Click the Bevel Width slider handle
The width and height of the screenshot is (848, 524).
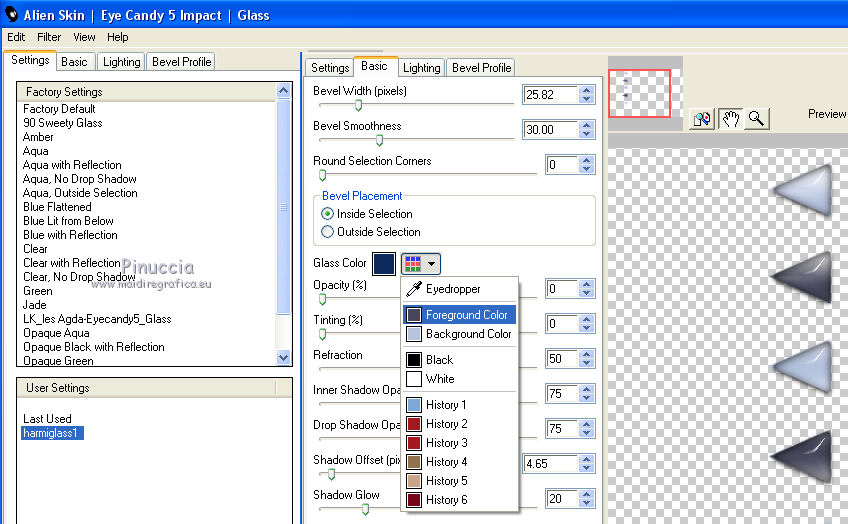click(358, 105)
